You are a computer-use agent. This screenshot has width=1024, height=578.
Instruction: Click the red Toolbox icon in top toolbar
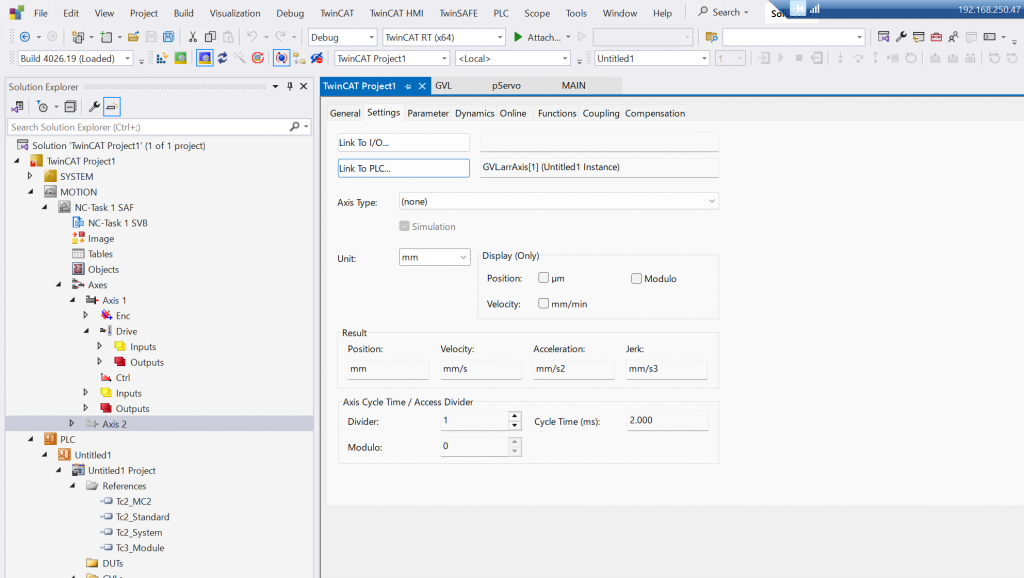(936, 37)
